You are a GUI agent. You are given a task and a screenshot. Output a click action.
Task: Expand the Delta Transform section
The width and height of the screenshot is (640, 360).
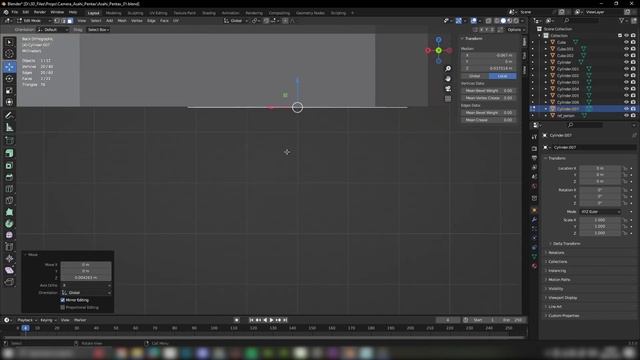567,244
